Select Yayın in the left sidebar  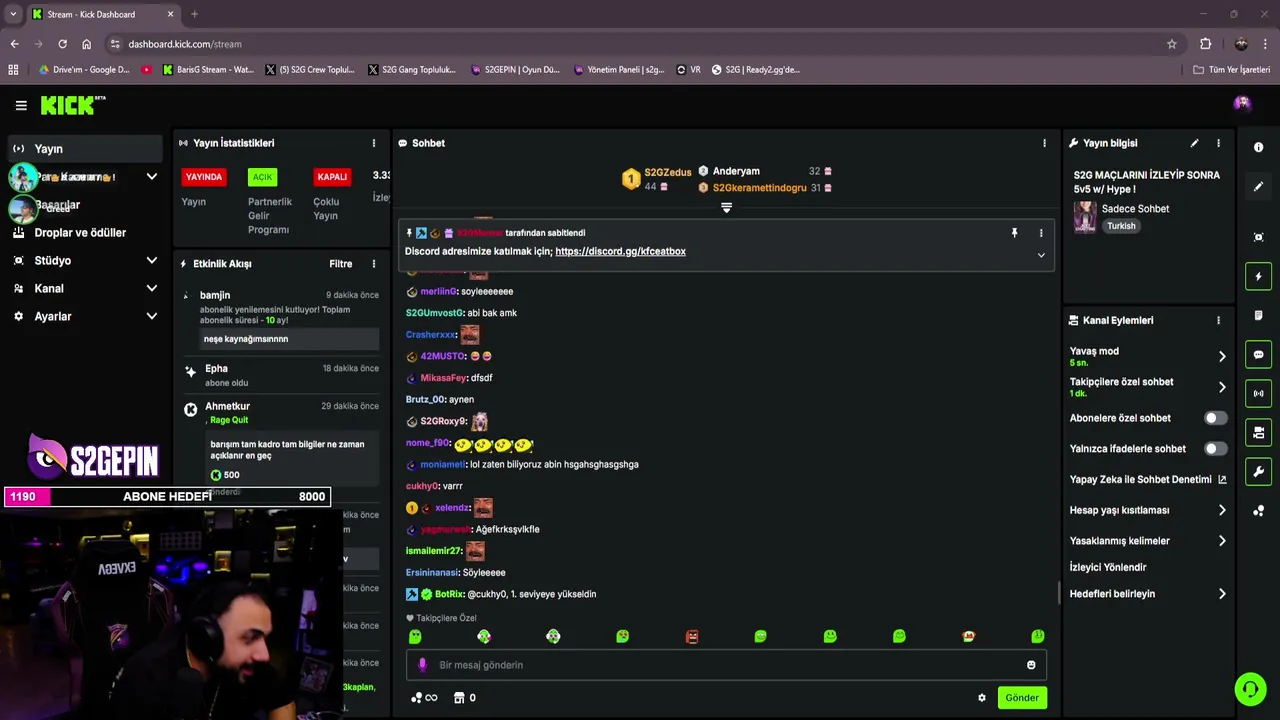click(85, 148)
